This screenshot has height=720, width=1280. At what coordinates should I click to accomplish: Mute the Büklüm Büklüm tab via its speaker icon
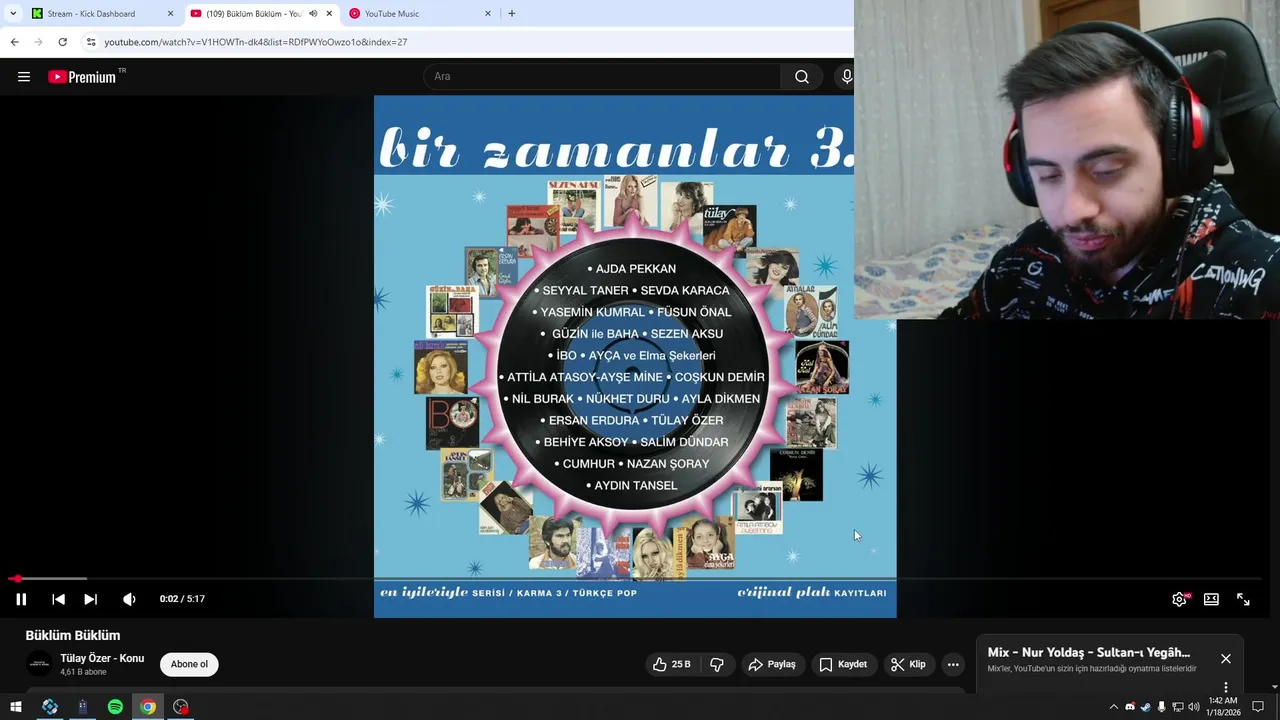point(313,14)
